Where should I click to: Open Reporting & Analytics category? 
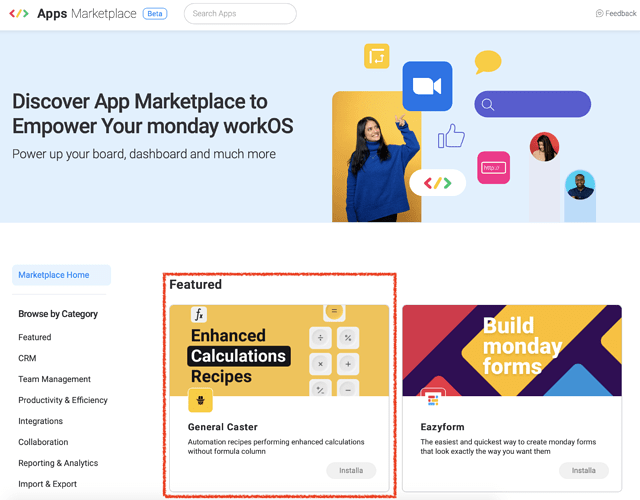tap(58, 463)
